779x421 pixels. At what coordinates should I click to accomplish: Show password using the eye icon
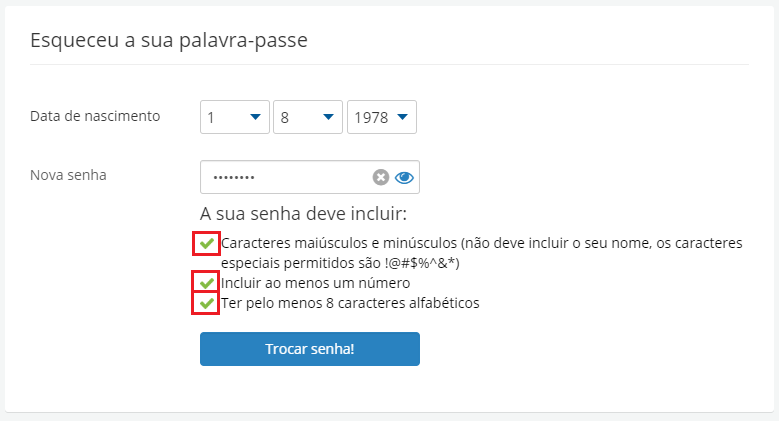404,177
